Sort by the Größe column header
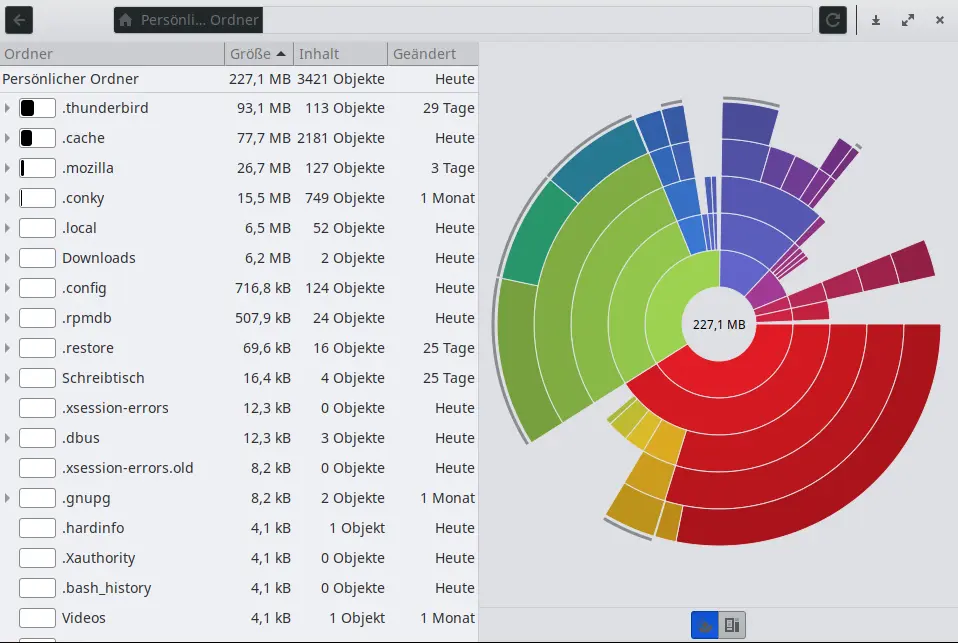958x643 pixels. point(258,54)
